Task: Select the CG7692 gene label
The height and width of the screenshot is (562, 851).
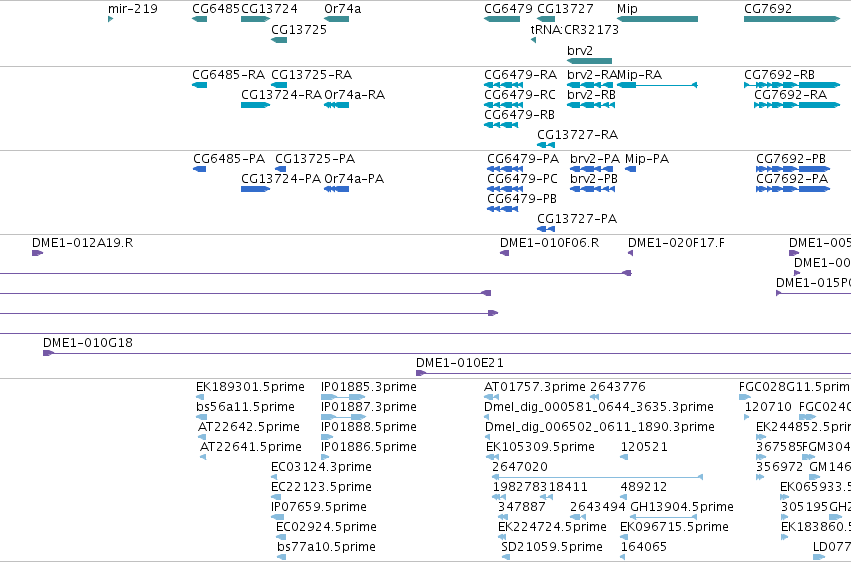Action: (768, 9)
